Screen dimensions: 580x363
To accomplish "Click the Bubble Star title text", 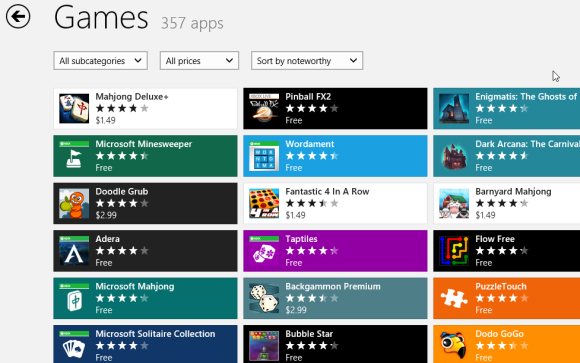I will point(309,334).
